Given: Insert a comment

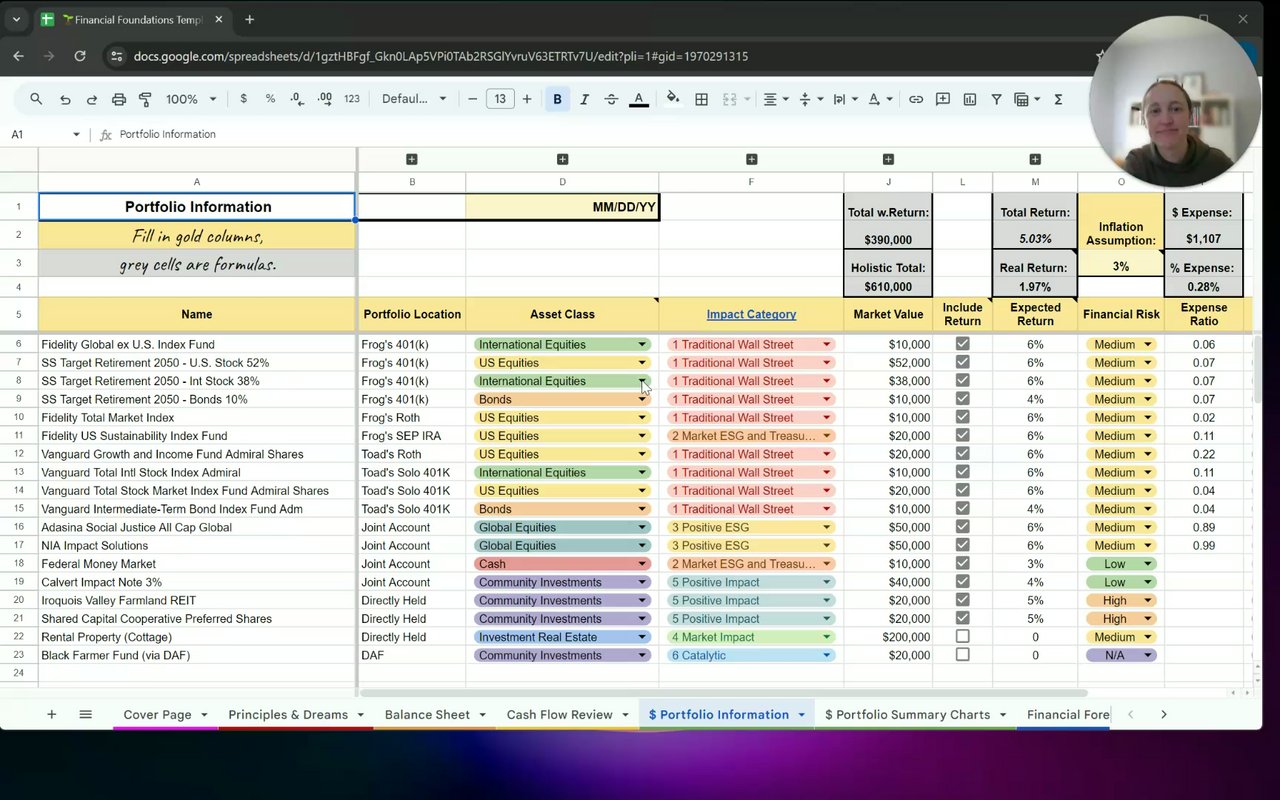Looking at the screenshot, I should pyautogui.click(x=943, y=99).
